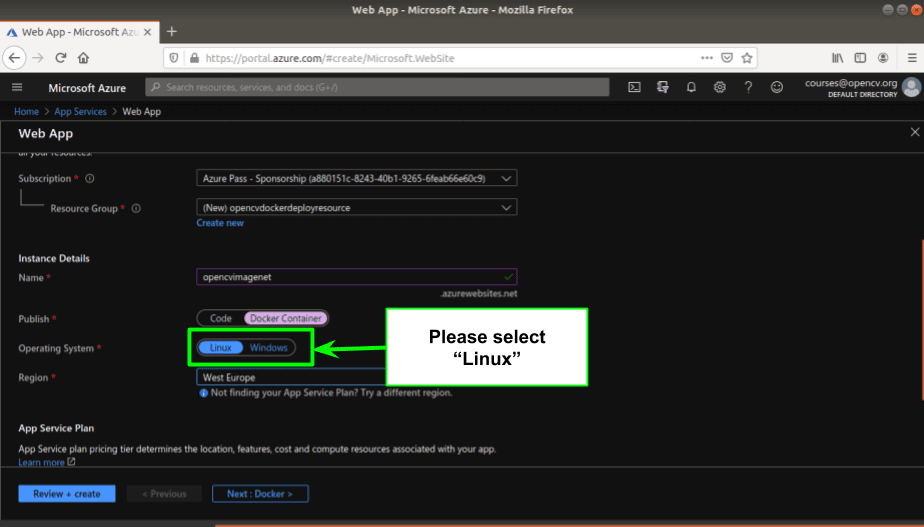The image size is (924, 527).
Task: Focus the Name field containing opencvimagenet
Action: coord(357,277)
